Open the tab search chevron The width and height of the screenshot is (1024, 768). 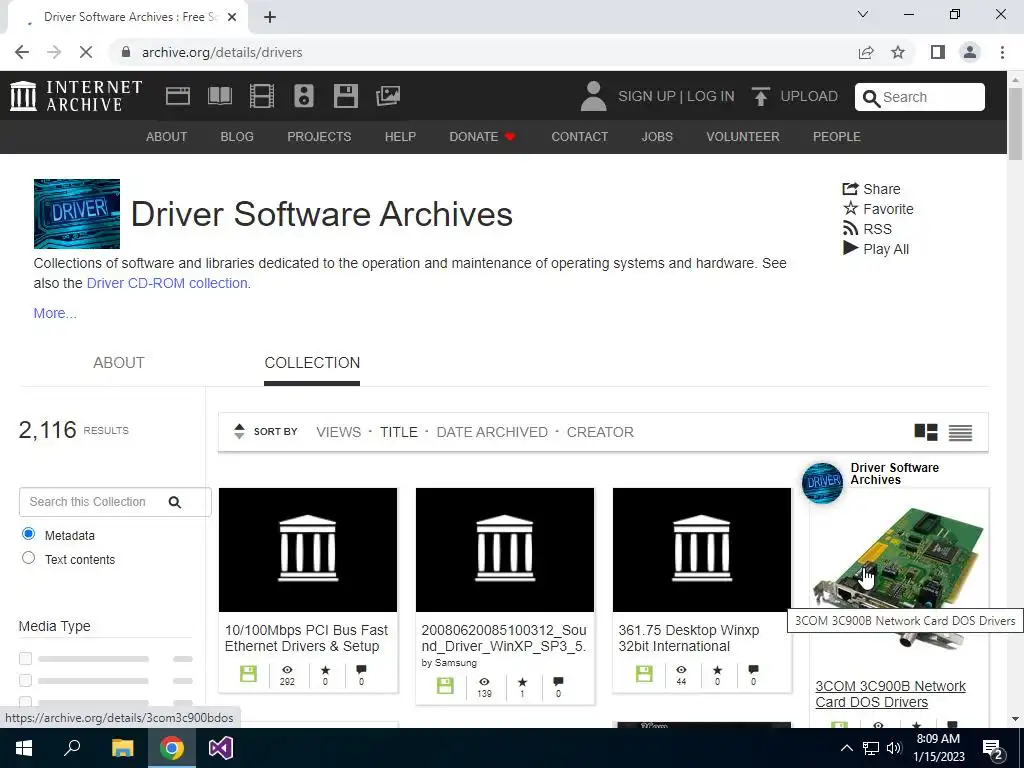point(863,14)
